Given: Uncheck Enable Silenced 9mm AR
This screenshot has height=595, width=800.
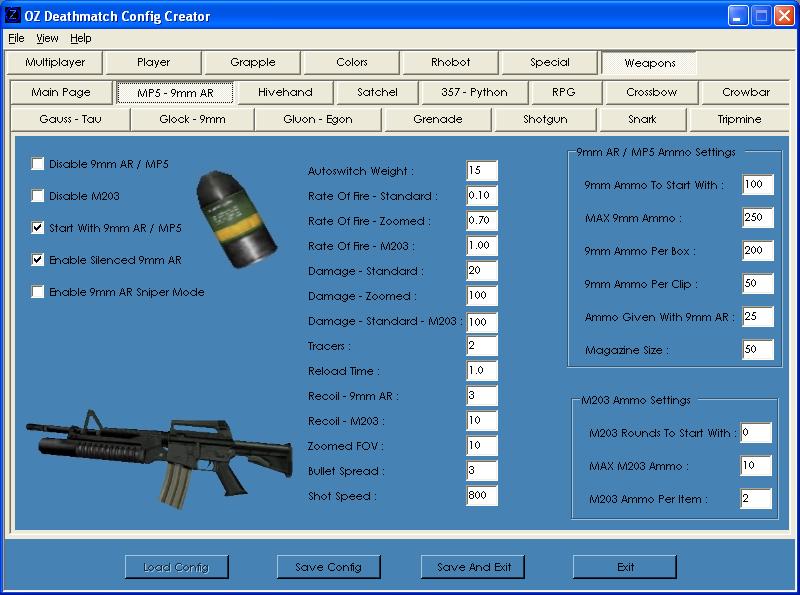Looking at the screenshot, I should pos(37,260).
